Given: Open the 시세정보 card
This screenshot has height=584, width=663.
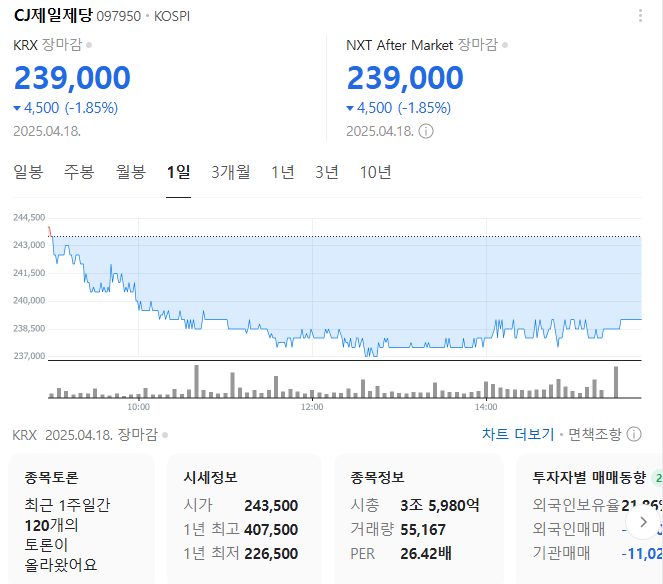Looking at the screenshot, I should click(244, 520).
